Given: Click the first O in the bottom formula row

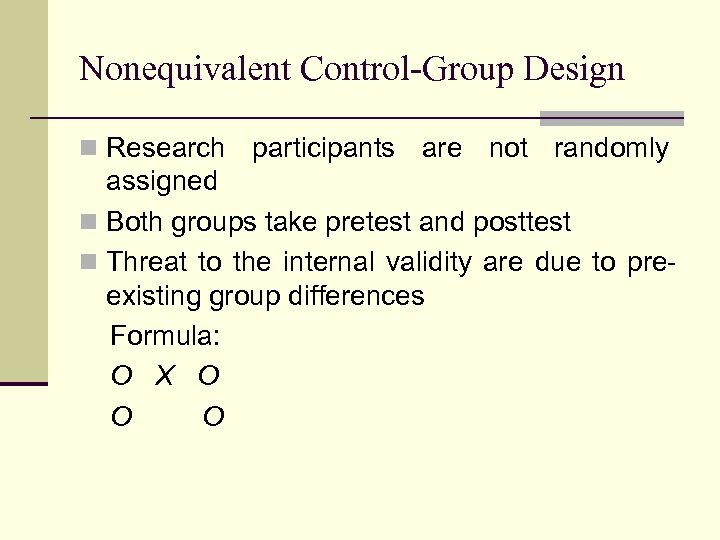Looking at the screenshot, I should [x=122, y=416].
